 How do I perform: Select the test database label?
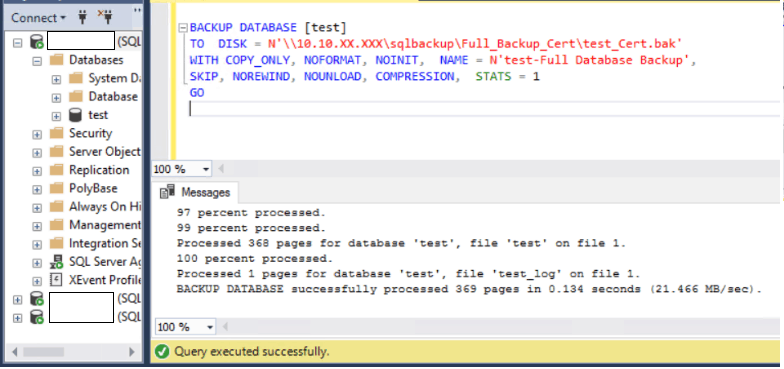click(98, 115)
